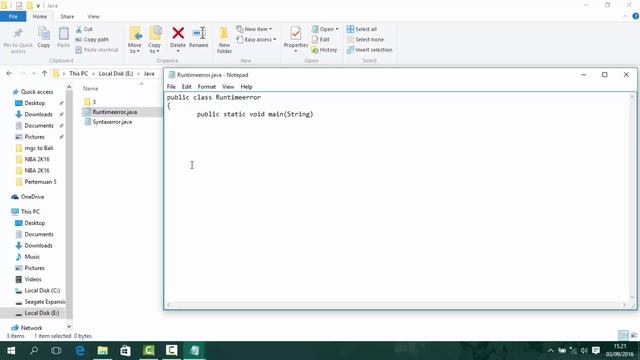
Task: Open Local Disk (C:) in sidebar
Action: pyautogui.click(x=42, y=291)
